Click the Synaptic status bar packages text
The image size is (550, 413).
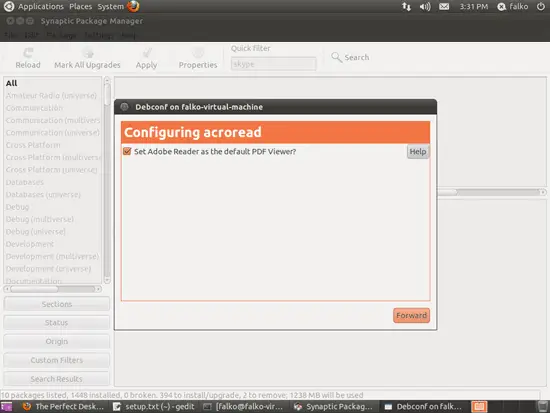182,395
